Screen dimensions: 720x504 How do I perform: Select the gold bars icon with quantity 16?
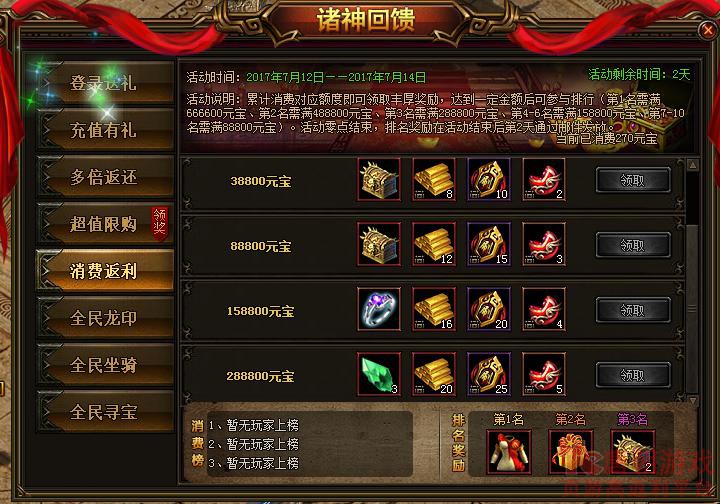click(434, 309)
